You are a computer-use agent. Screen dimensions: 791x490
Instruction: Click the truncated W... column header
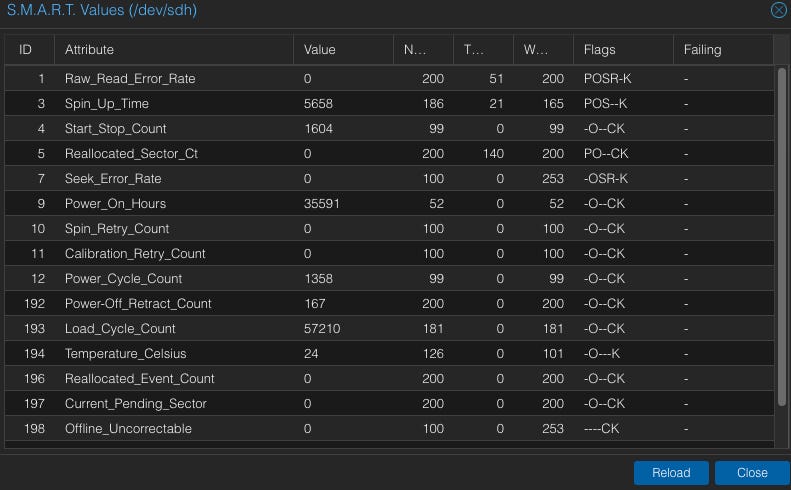pos(543,49)
